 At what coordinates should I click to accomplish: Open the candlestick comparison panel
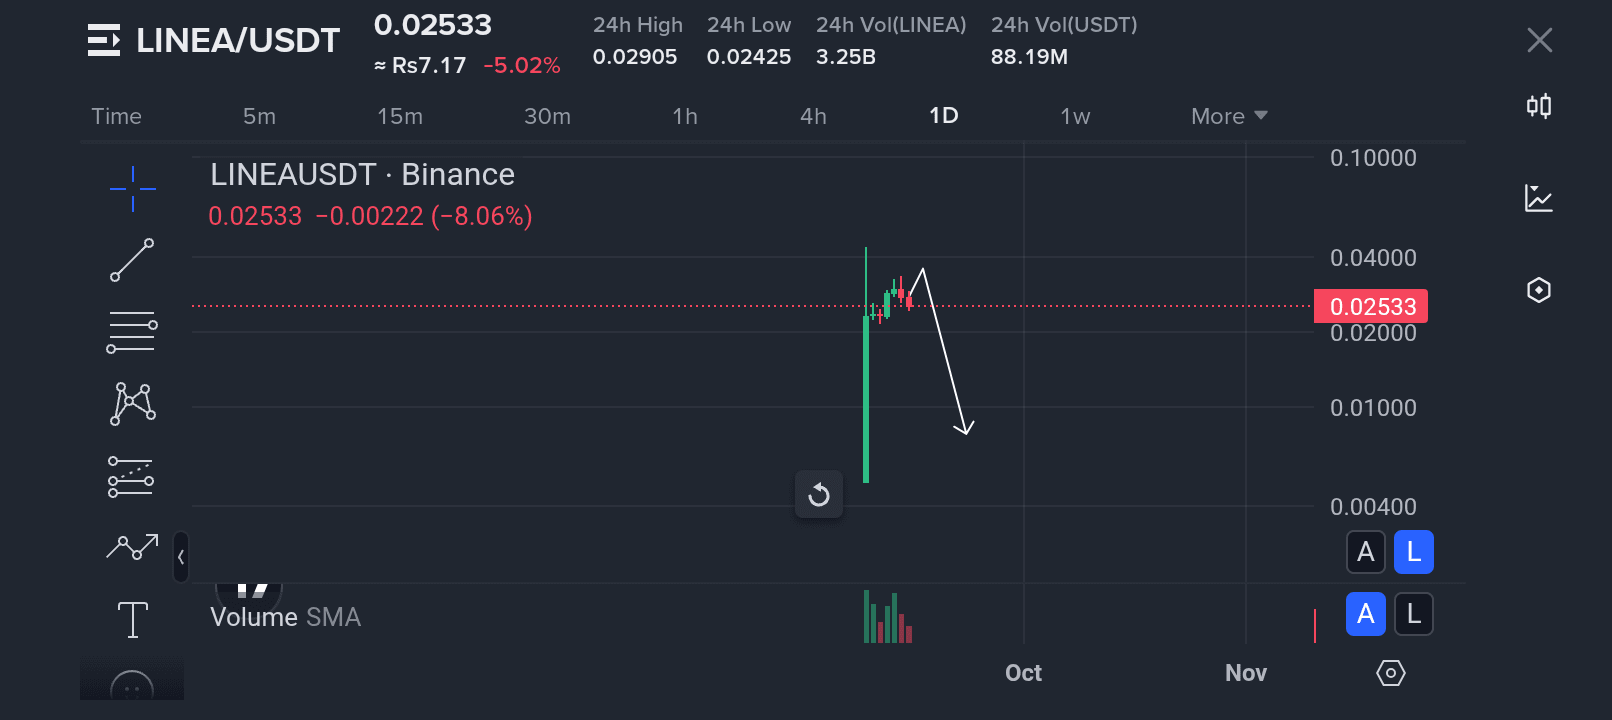coord(1539,105)
